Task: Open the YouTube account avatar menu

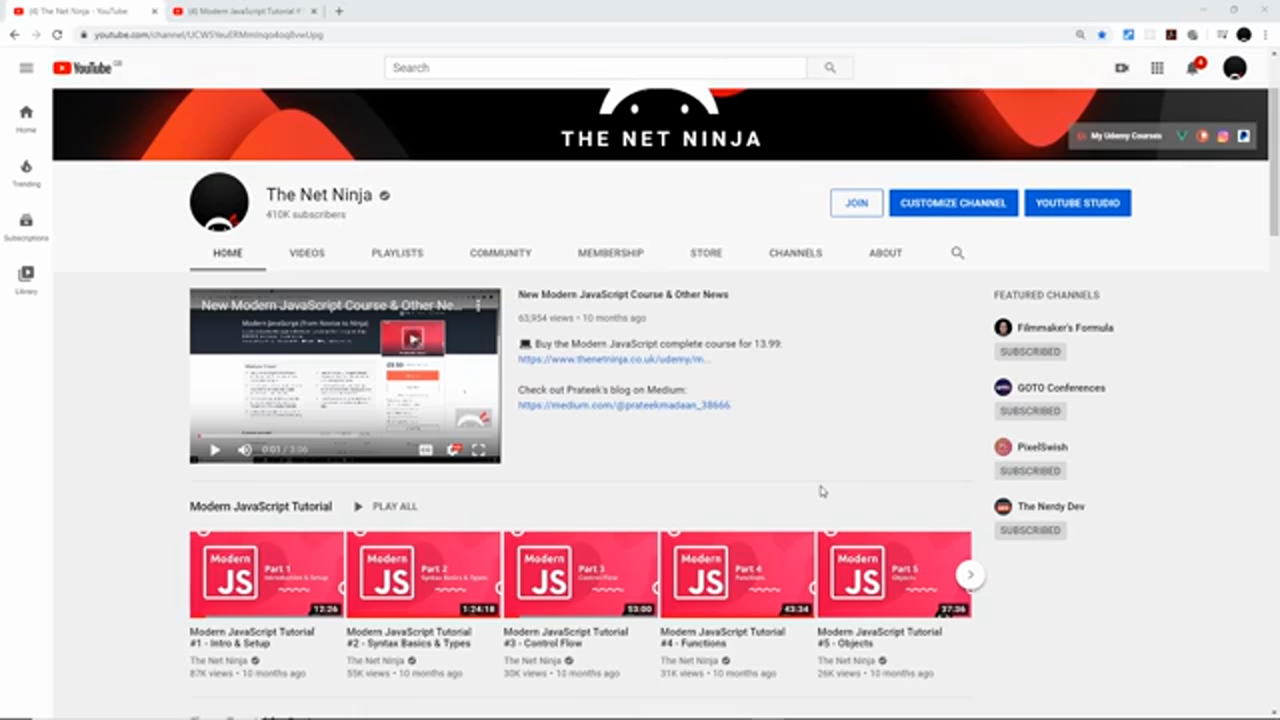Action: click(1235, 68)
